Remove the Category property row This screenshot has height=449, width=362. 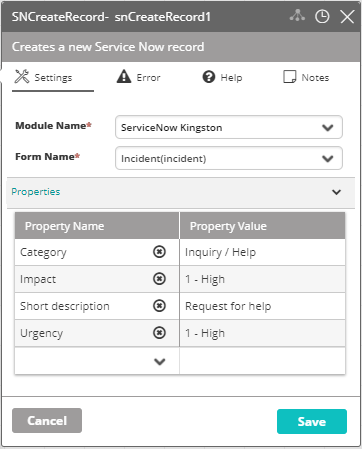coord(159,252)
